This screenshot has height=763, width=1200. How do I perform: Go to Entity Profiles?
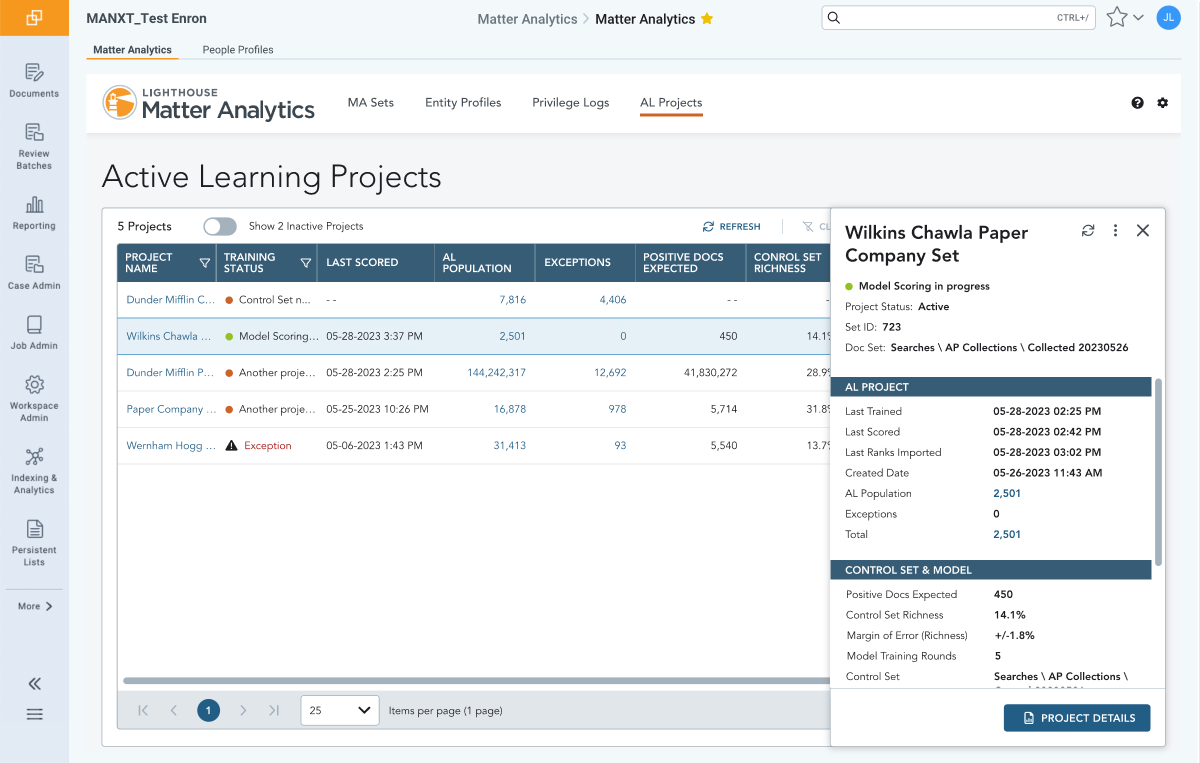463,102
